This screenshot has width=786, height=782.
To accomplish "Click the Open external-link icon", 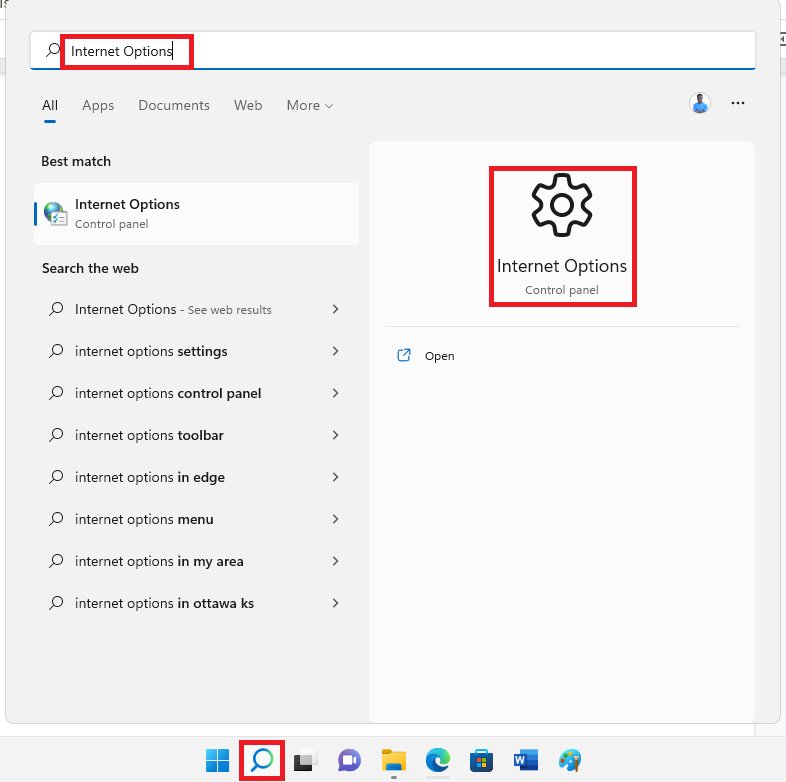I will coord(404,355).
